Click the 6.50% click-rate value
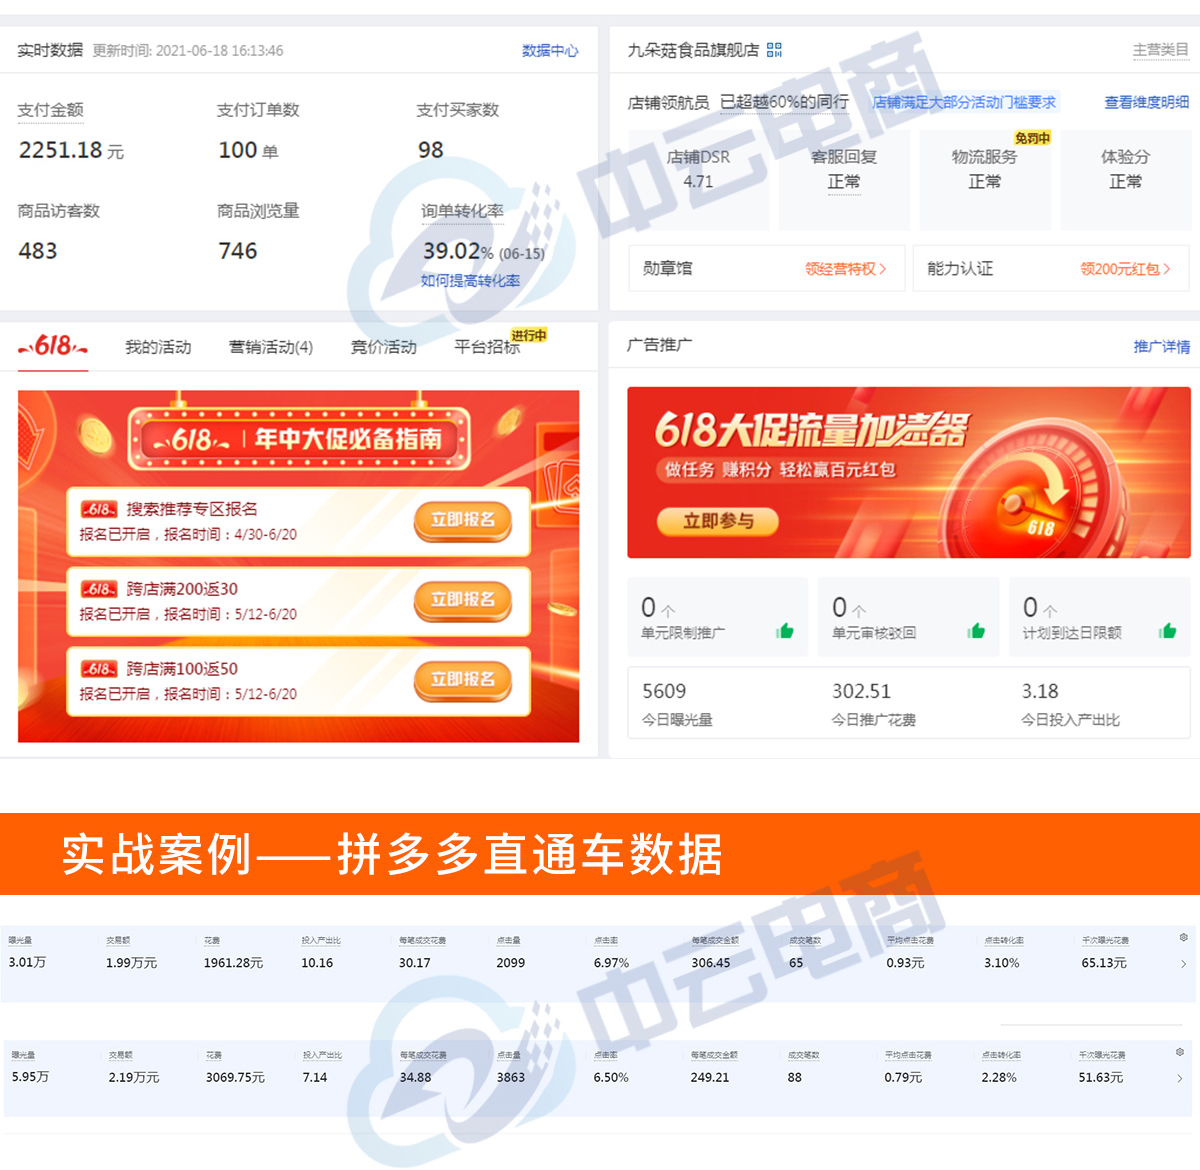 coord(611,1077)
